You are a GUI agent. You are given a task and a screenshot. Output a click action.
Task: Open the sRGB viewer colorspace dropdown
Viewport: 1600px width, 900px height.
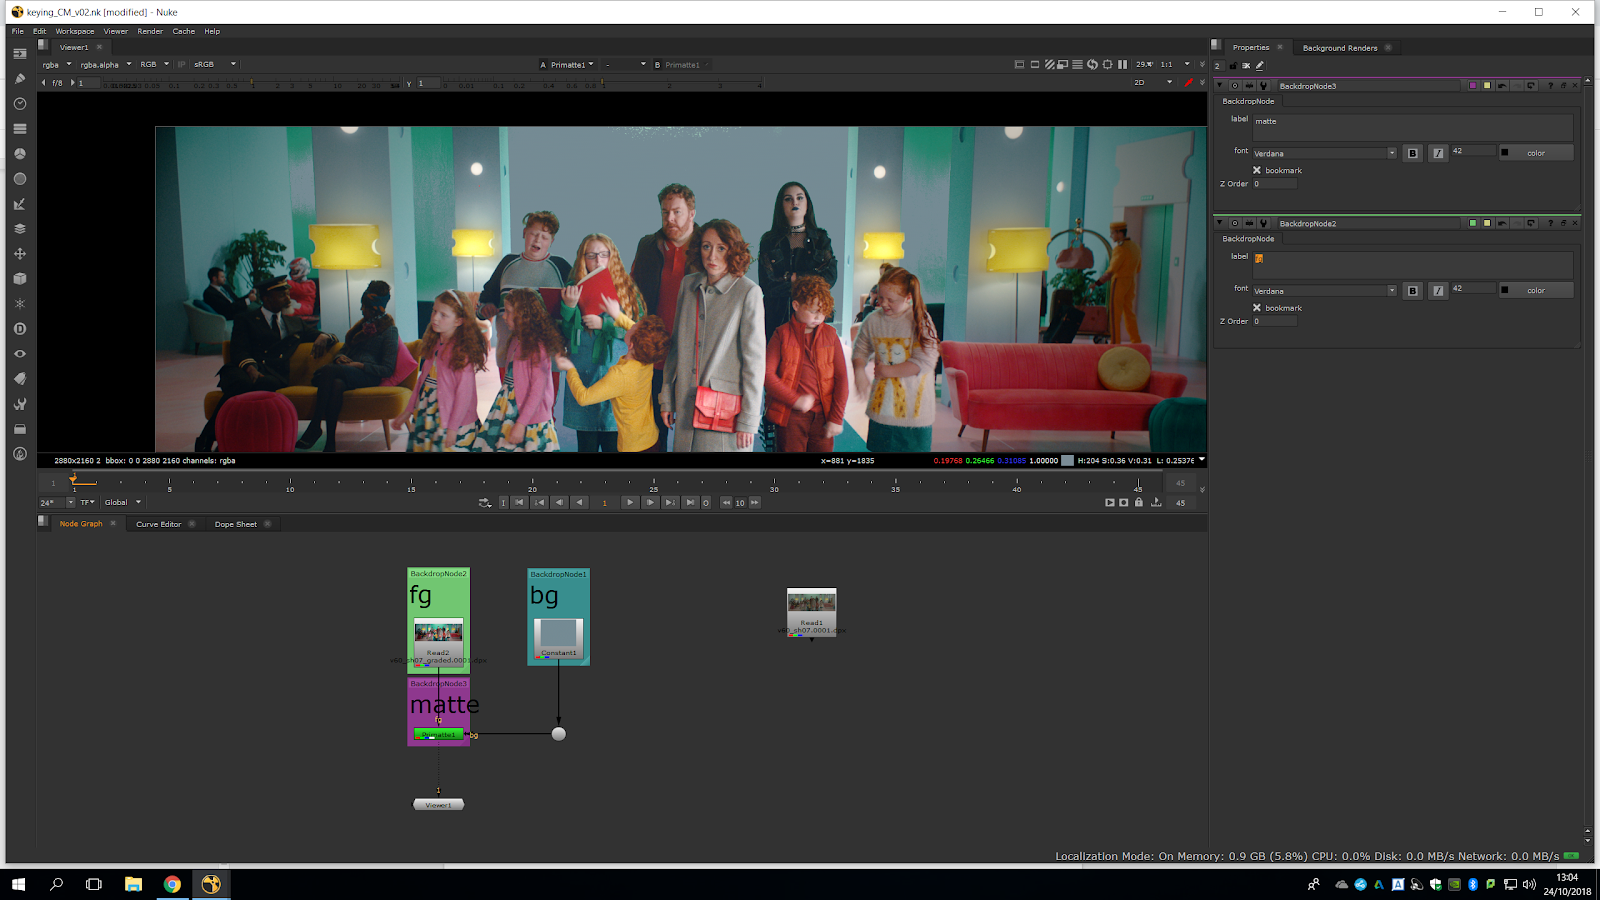click(x=214, y=64)
